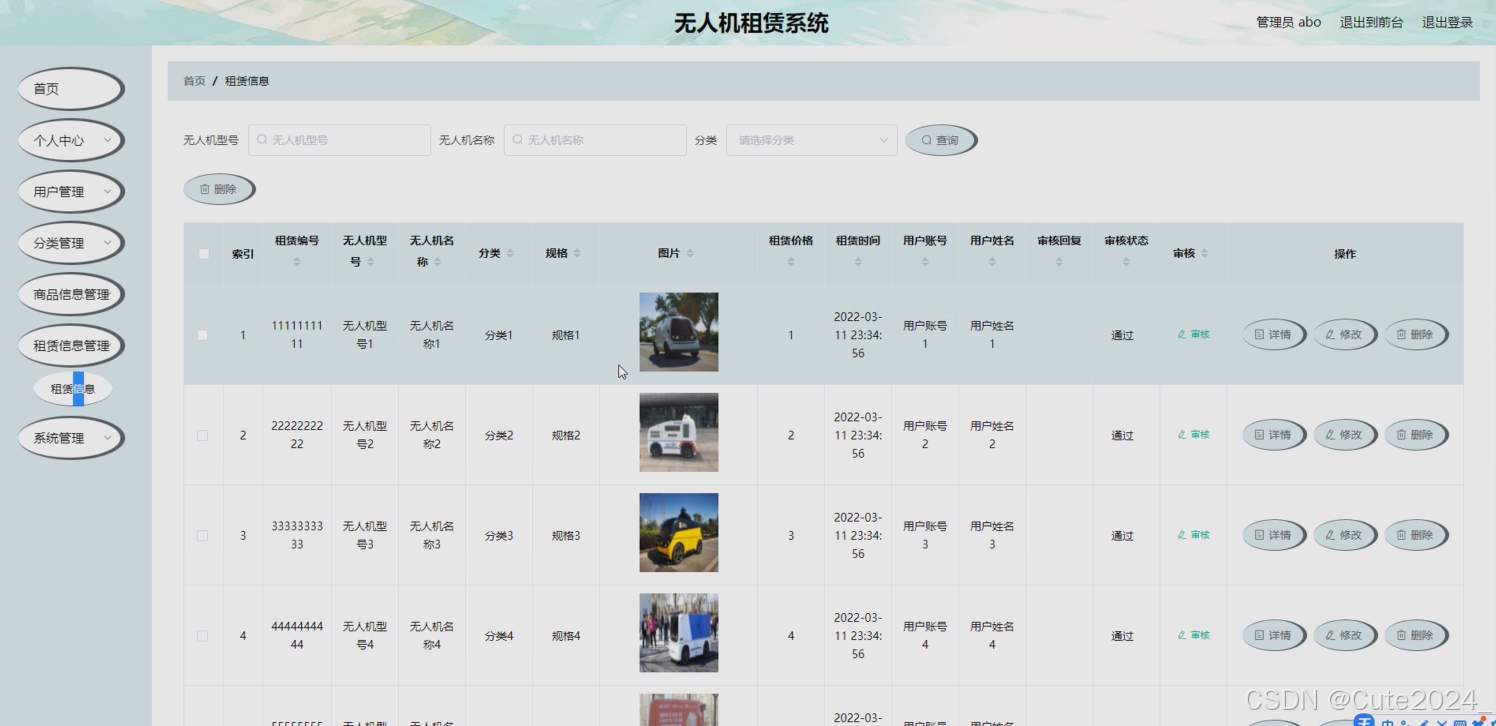Sort by 用户姓名 column sort icon
The image size is (1496, 726).
point(992,262)
